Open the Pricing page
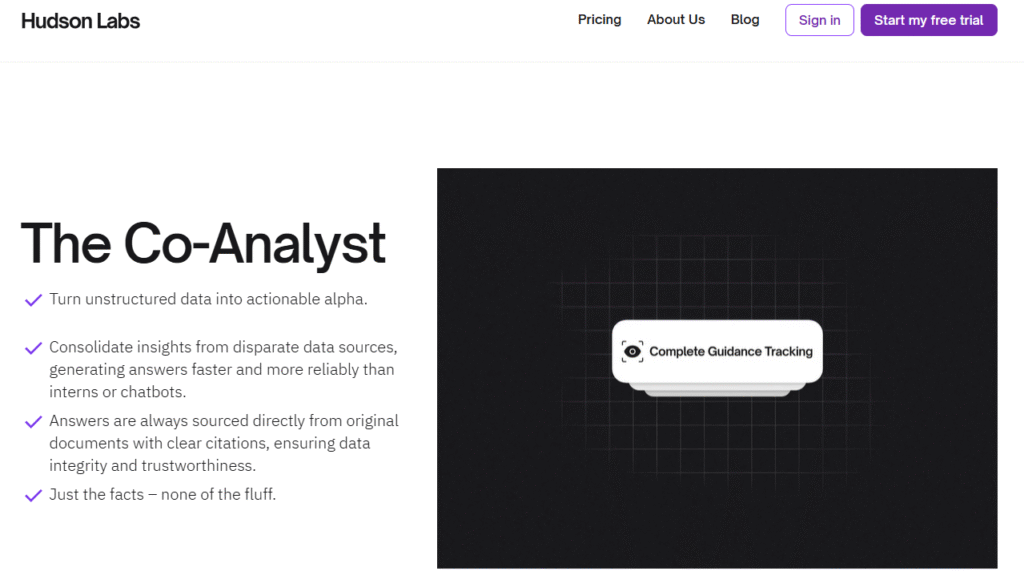 [x=600, y=20]
